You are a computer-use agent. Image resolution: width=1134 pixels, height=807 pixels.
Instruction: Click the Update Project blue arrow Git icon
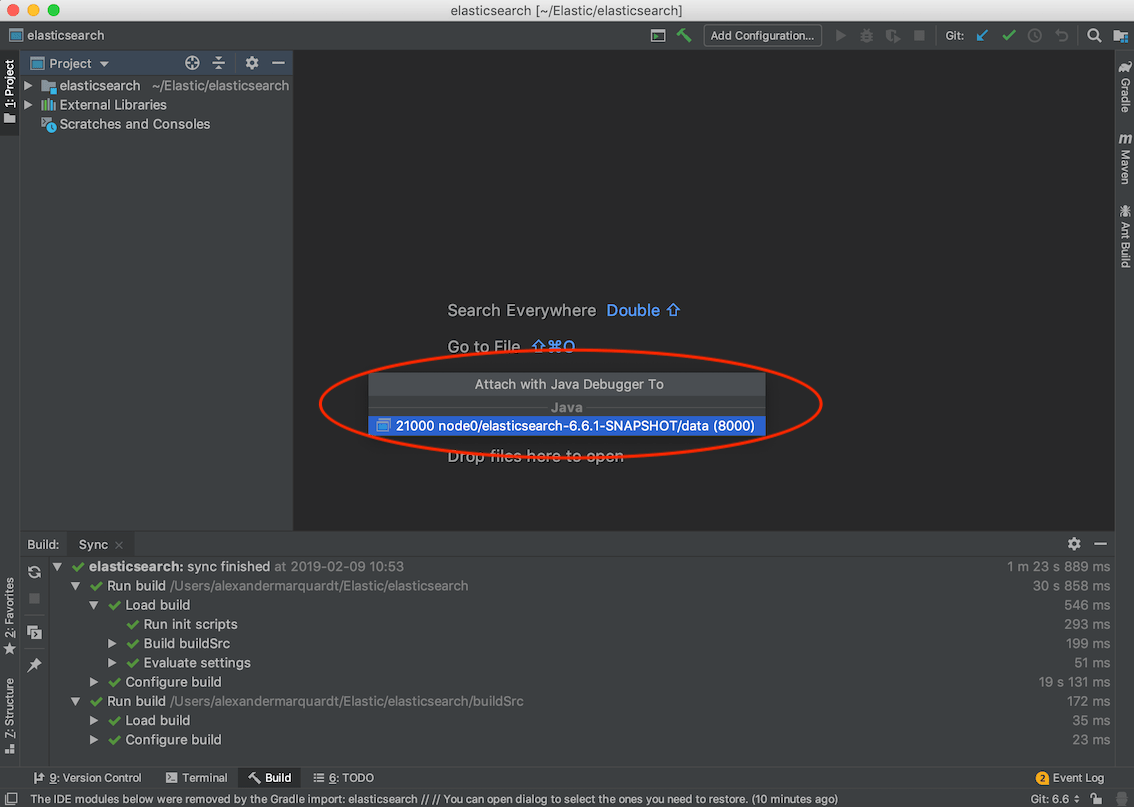pos(981,35)
